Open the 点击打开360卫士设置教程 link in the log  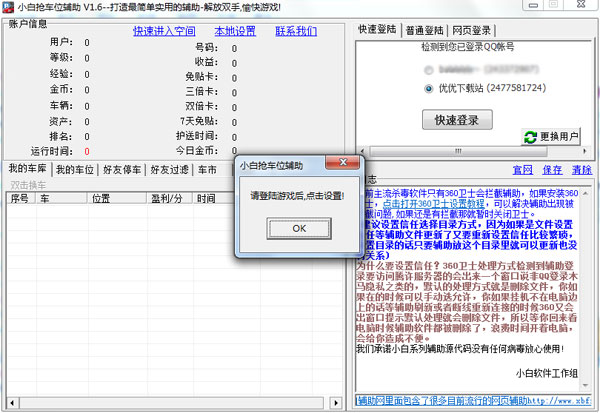tap(433, 204)
